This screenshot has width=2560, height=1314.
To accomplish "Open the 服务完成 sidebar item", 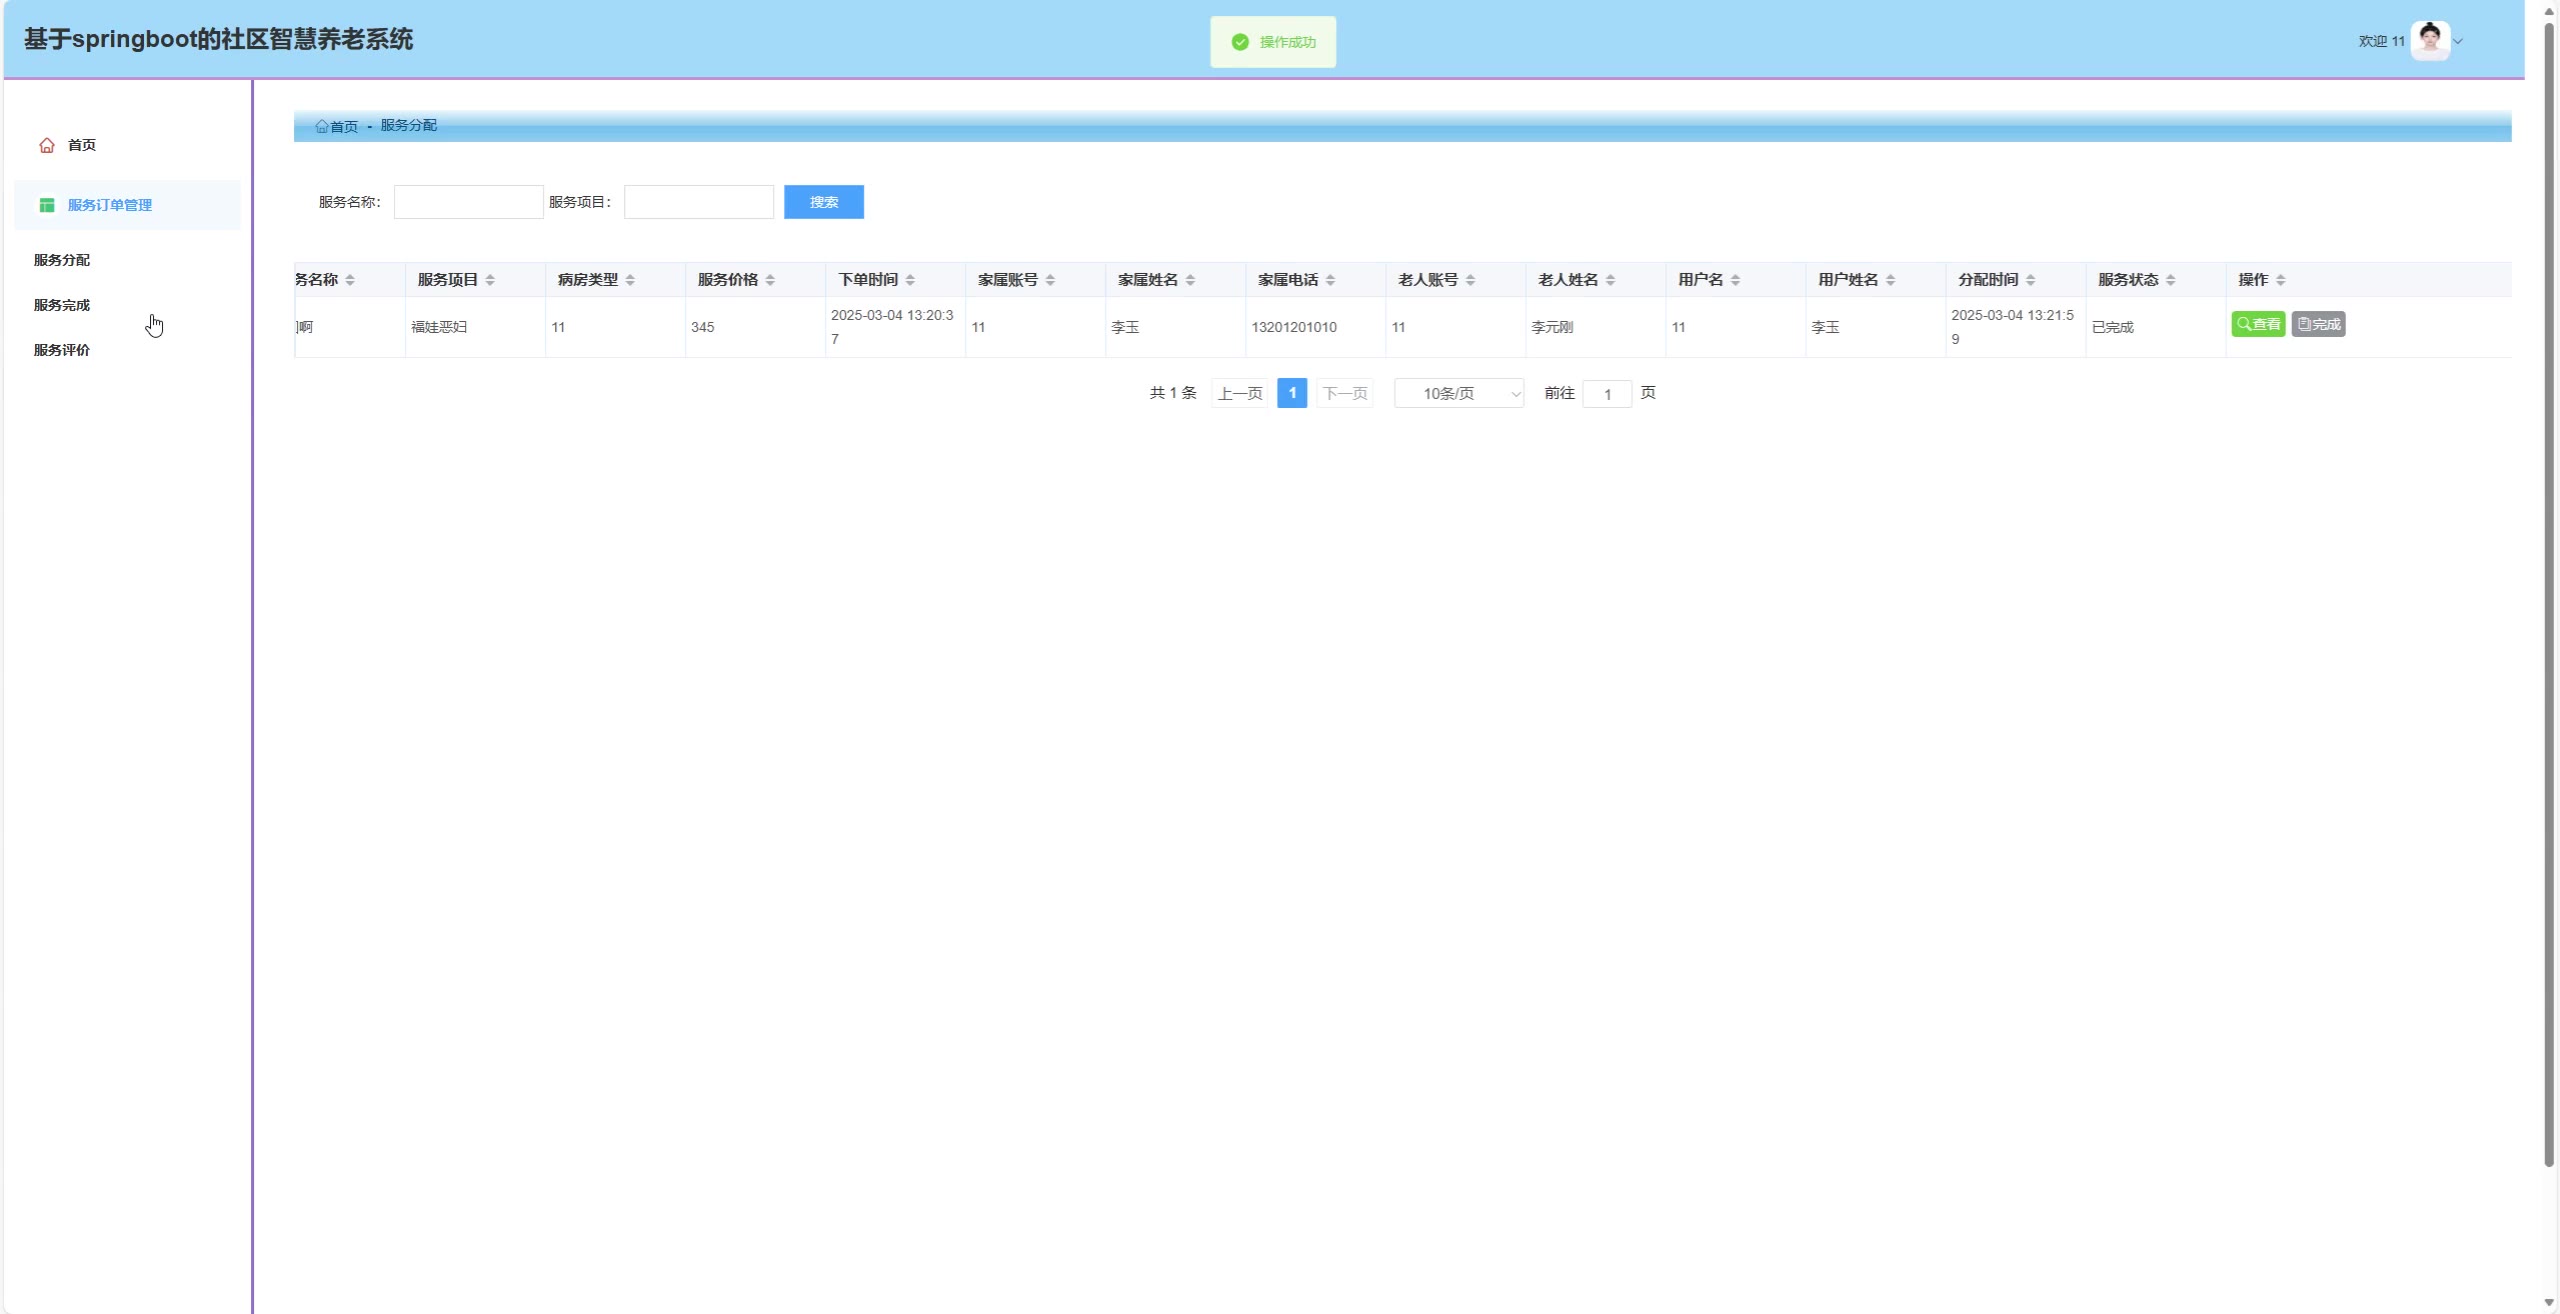I will point(62,305).
